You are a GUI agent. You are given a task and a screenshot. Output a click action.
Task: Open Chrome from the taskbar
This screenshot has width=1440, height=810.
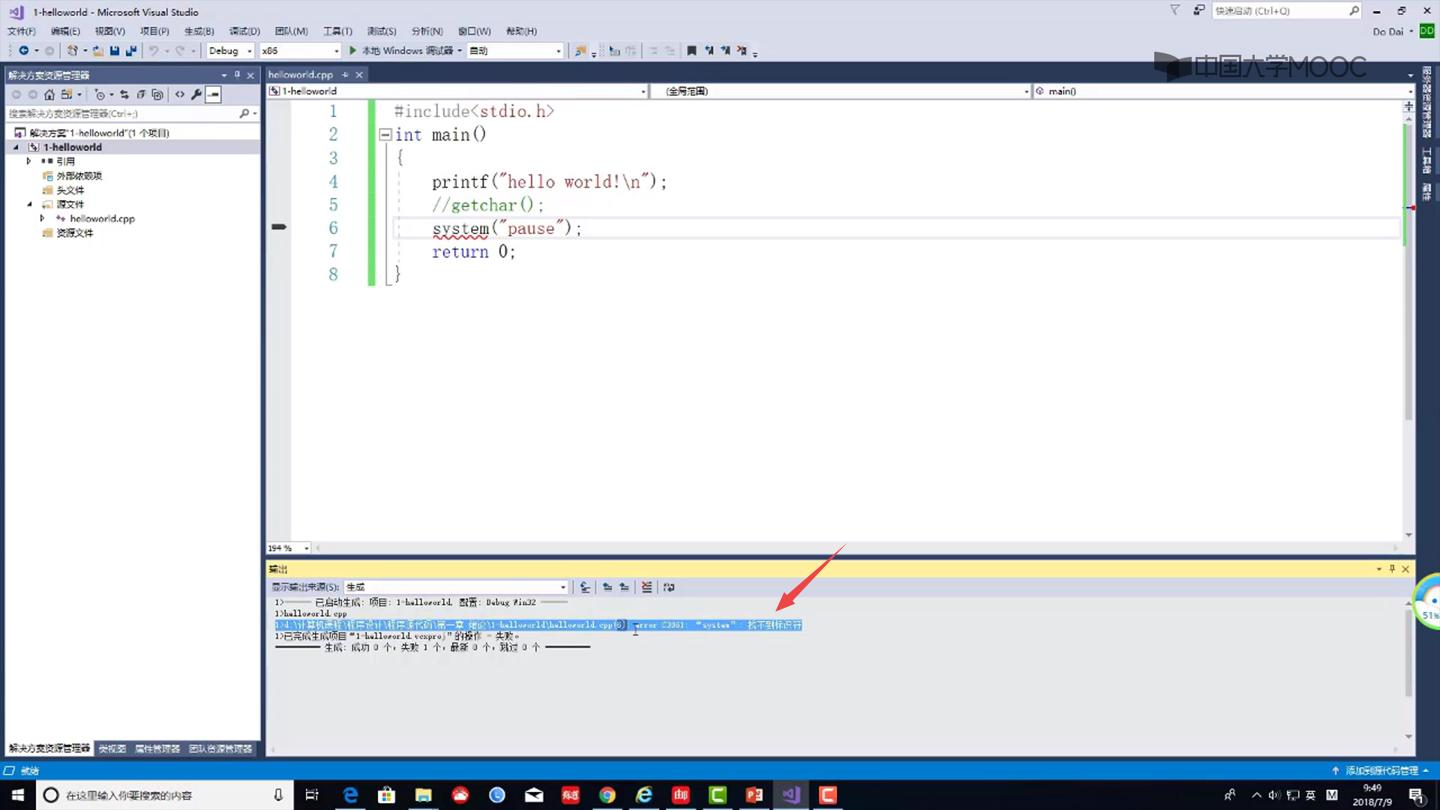607,795
